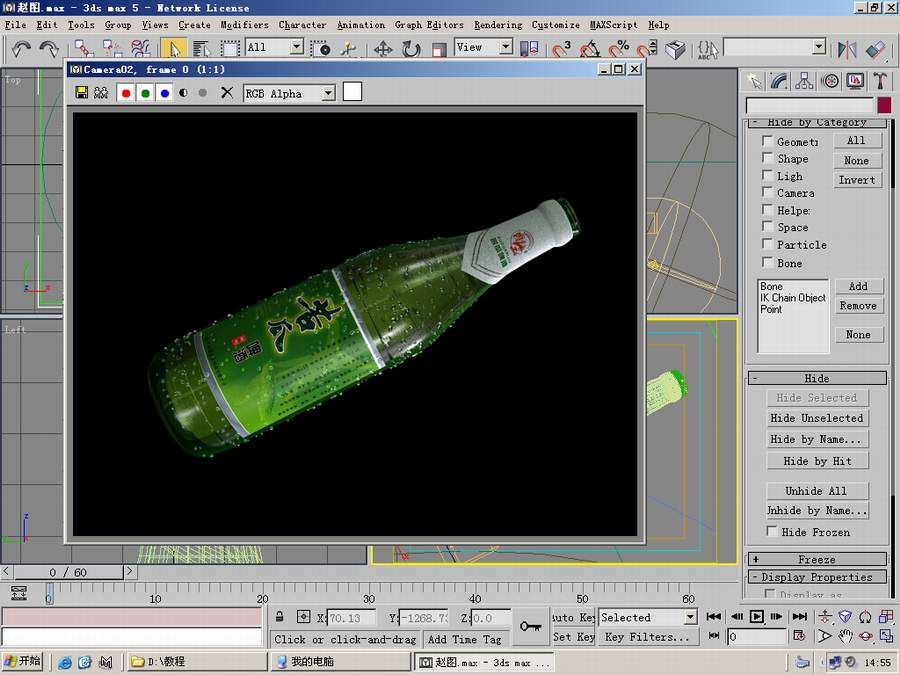Activate the Select Object arrow tool

pos(173,49)
